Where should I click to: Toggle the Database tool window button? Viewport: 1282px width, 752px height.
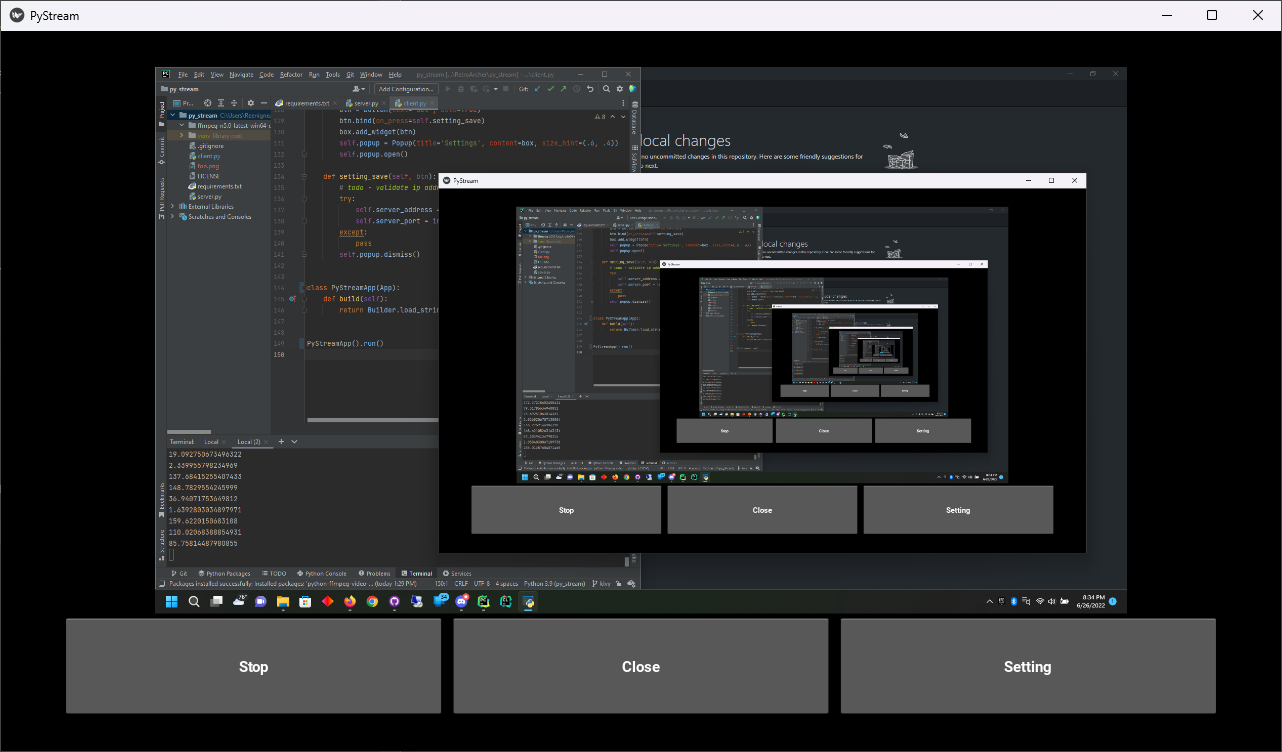pyautogui.click(x=634, y=118)
